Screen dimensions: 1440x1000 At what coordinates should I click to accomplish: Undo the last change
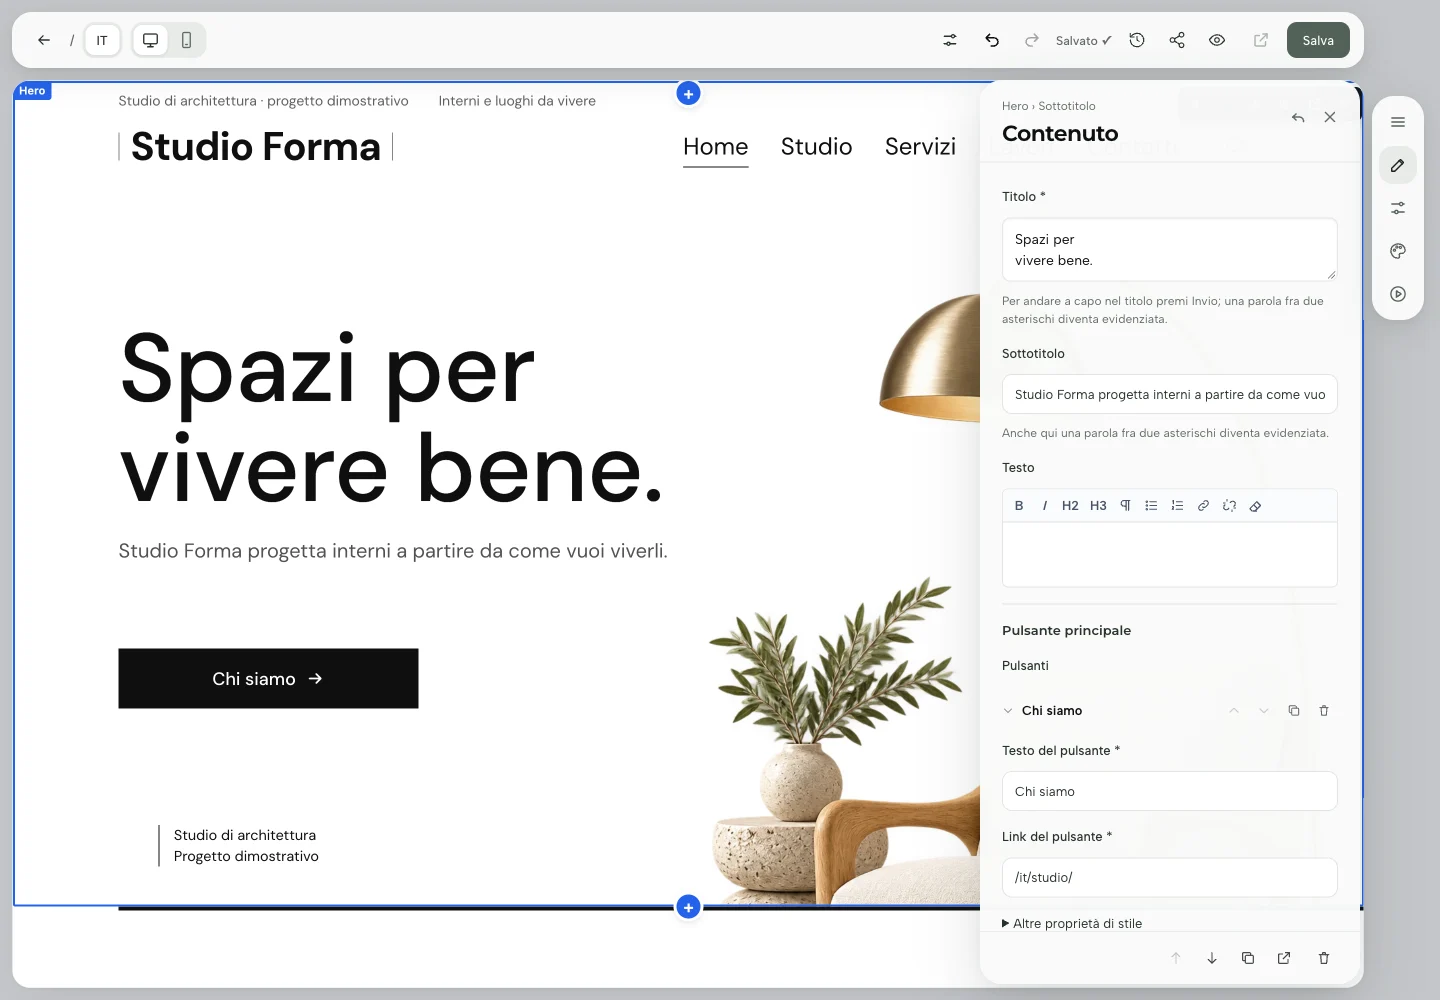coord(992,40)
